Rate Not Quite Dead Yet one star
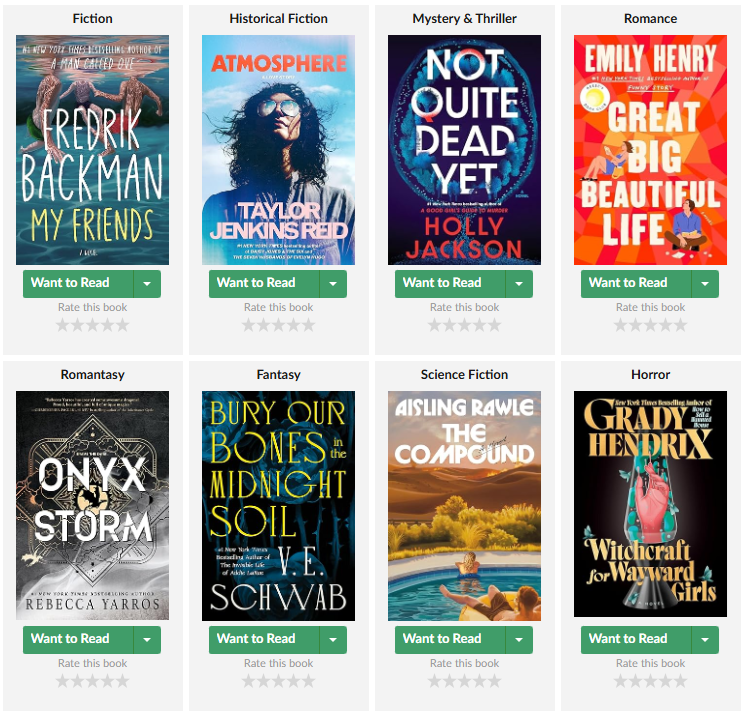Viewport: 749px width, 714px height. (434, 325)
